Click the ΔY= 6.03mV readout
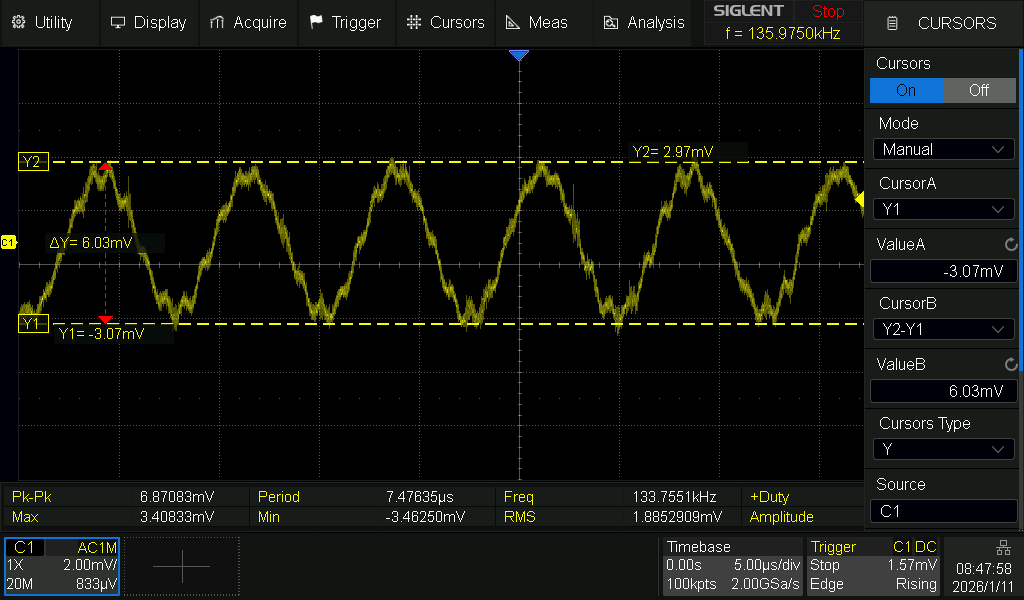The width and height of the screenshot is (1024, 600). [x=91, y=243]
